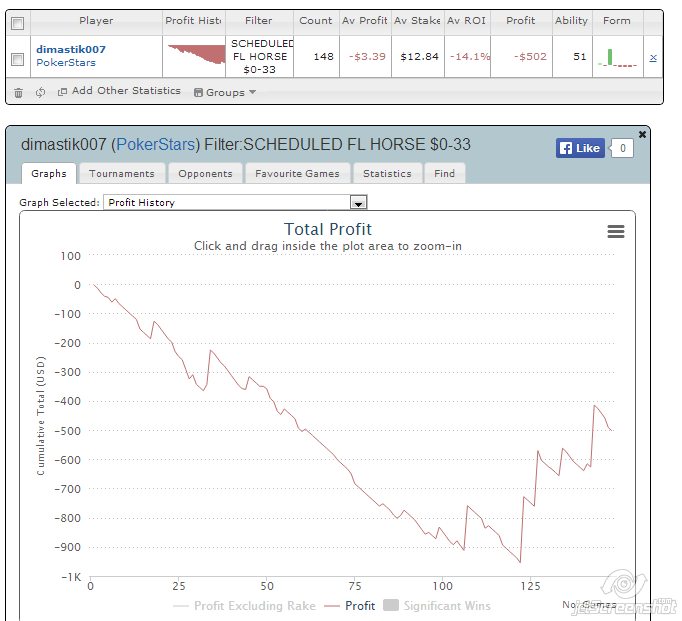Sort by the Form column header
The height and width of the screenshot is (621, 682).
pyautogui.click(x=617, y=20)
